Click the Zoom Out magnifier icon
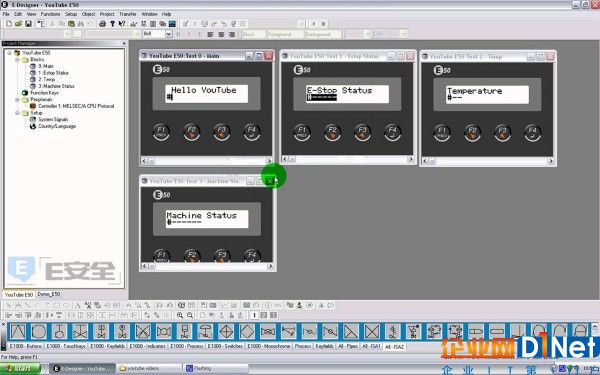Screen dimensions: 600x375 coord(190,315)
